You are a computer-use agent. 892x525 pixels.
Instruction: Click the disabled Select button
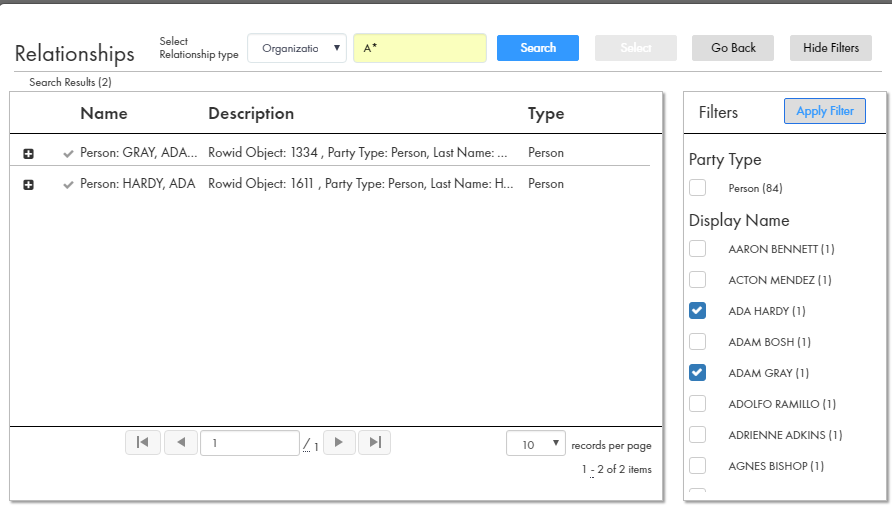click(636, 48)
